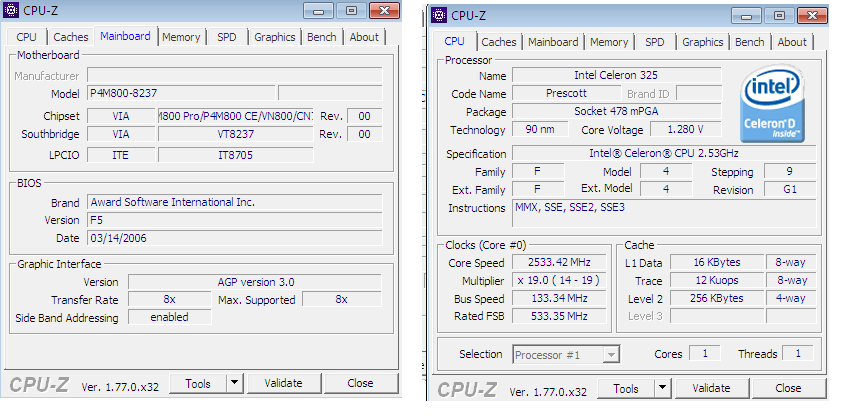Click the 533.35 MHz rated FSB value

[x=559, y=316]
